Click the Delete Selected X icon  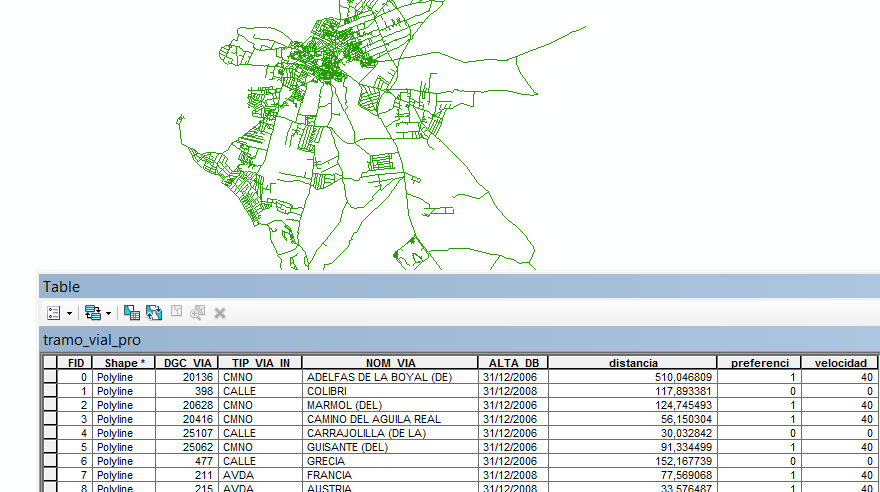(x=220, y=313)
